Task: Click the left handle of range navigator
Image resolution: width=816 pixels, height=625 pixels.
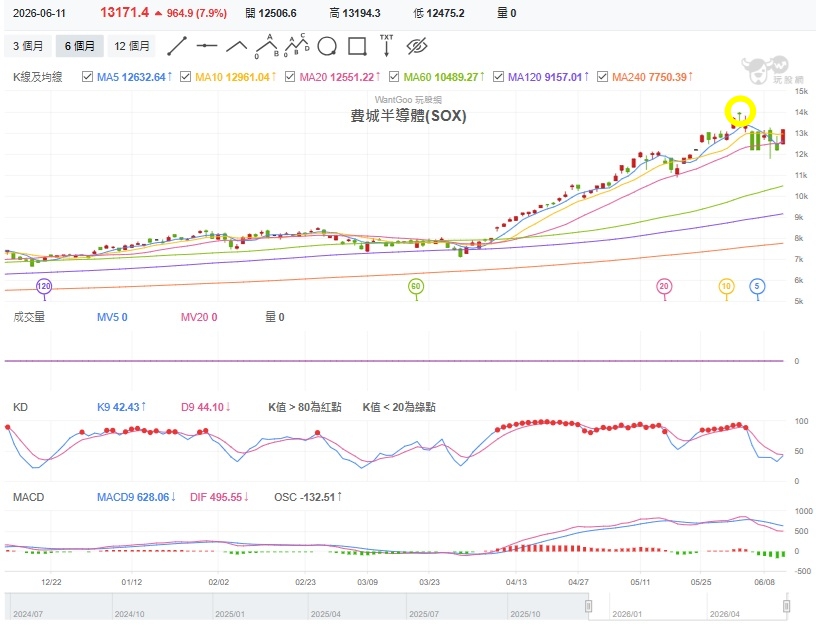Action: [589, 606]
